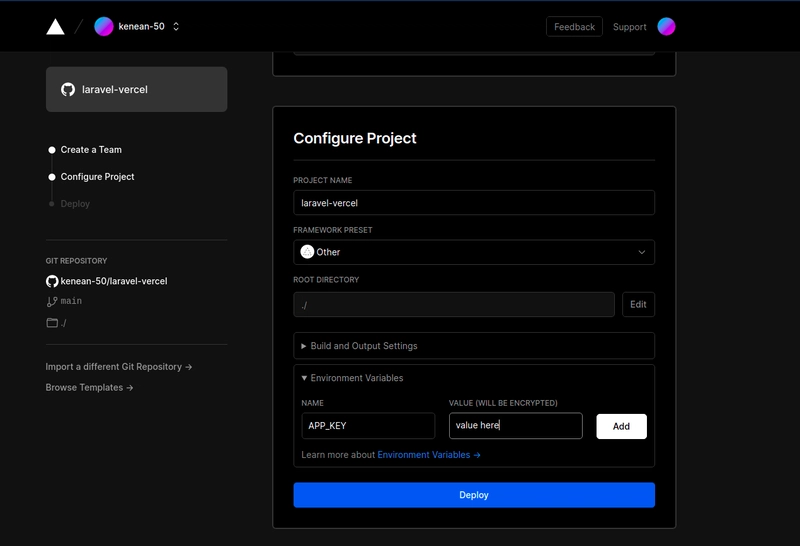This screenshot has width=800, height=546.
Task: Click the Edit root directory button
Action: point(638,305)
